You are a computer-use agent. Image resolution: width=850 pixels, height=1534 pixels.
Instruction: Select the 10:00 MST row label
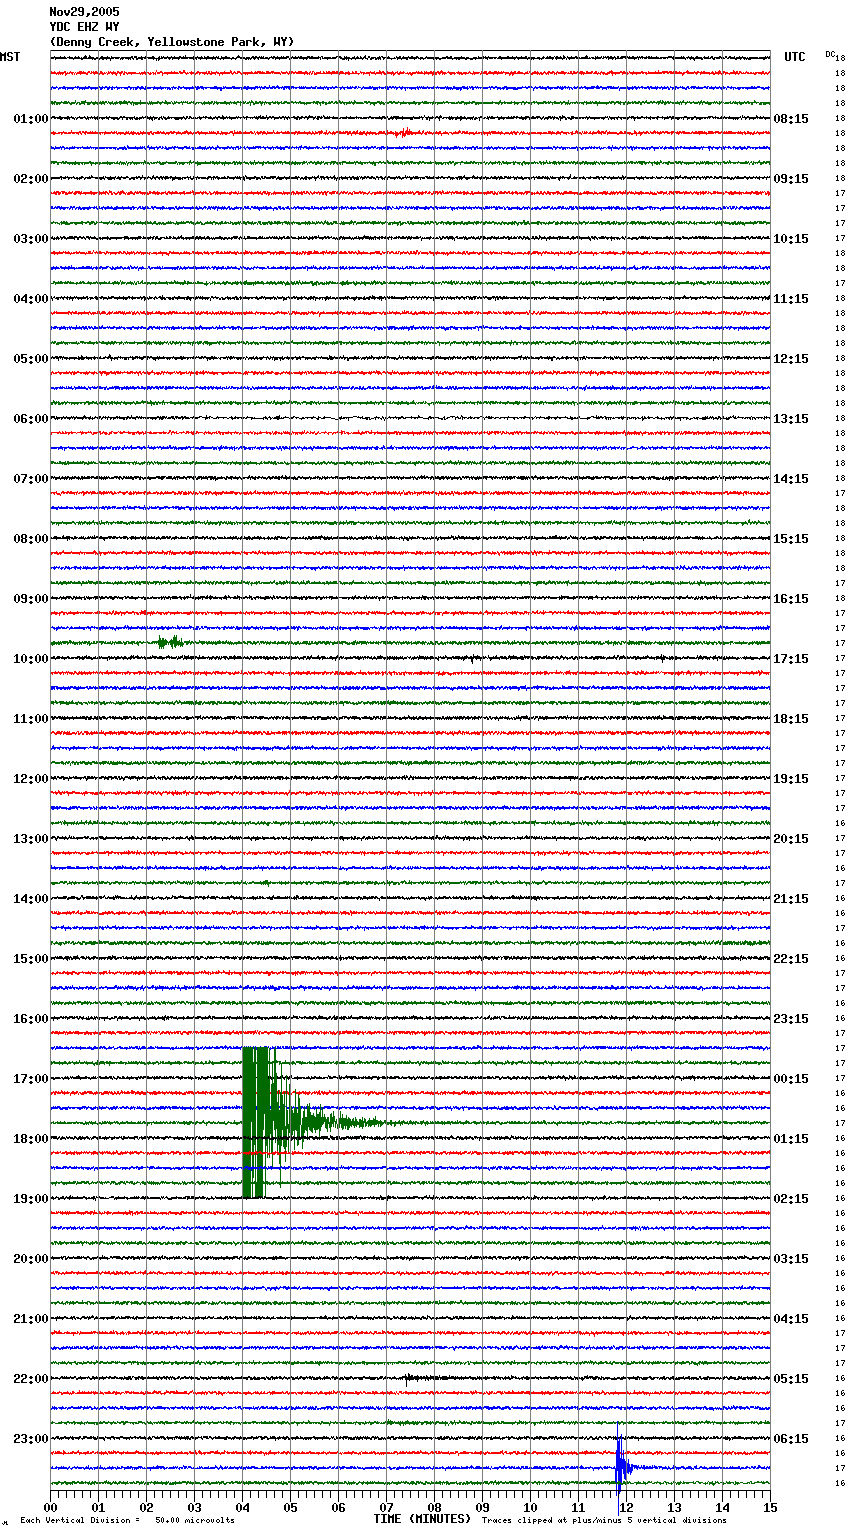[x=31, y=659]
